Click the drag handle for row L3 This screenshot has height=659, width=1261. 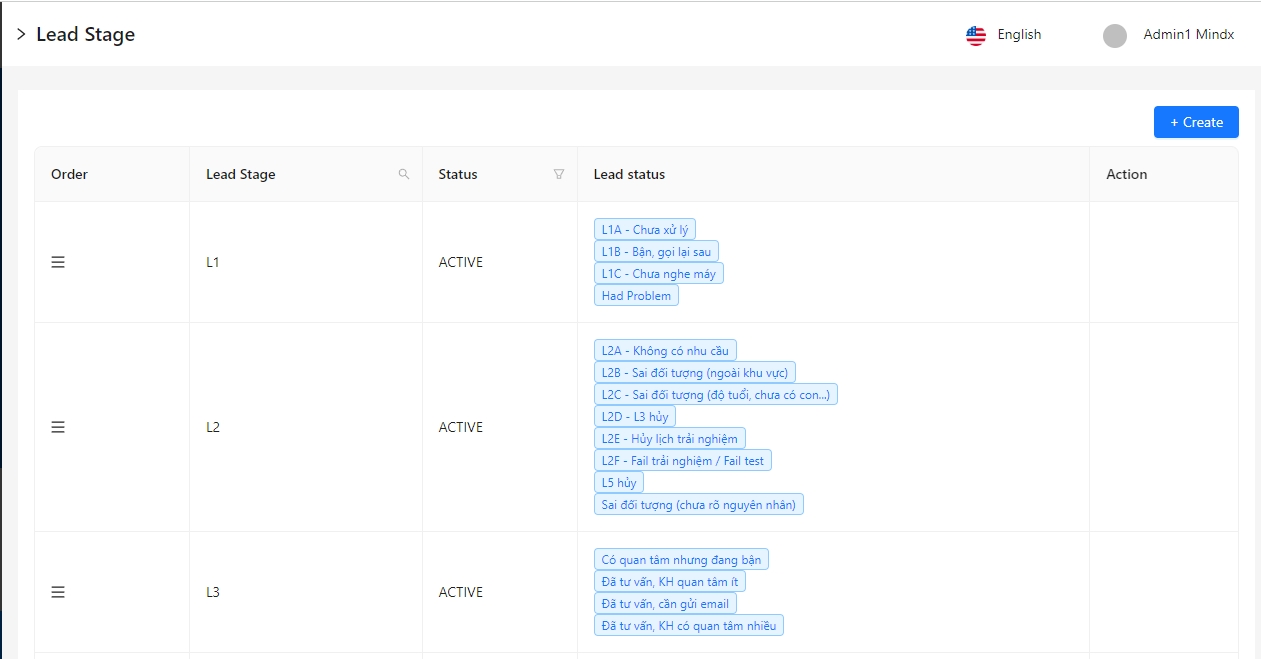58,592
